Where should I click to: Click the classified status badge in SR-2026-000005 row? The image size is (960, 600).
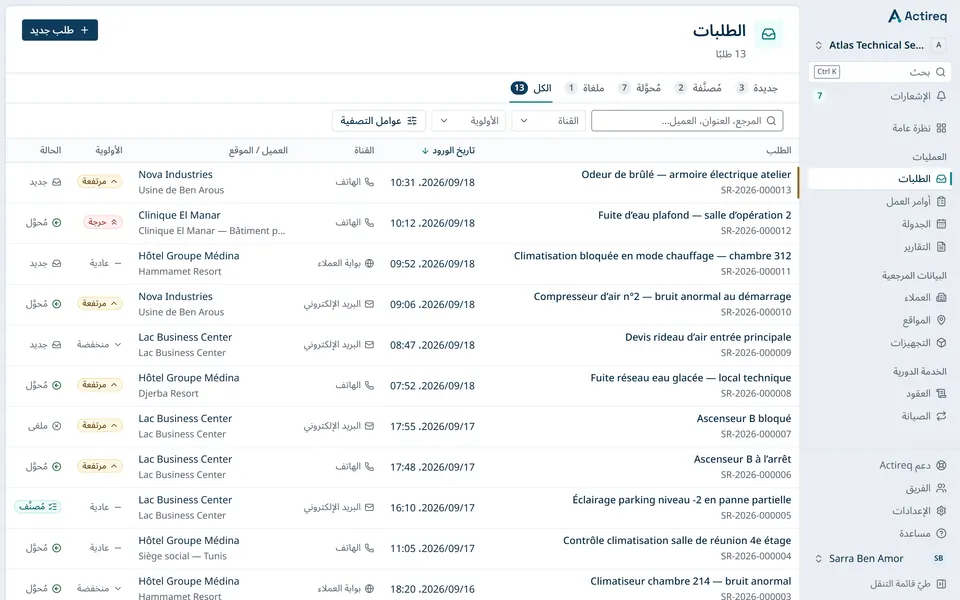[37, 506]
